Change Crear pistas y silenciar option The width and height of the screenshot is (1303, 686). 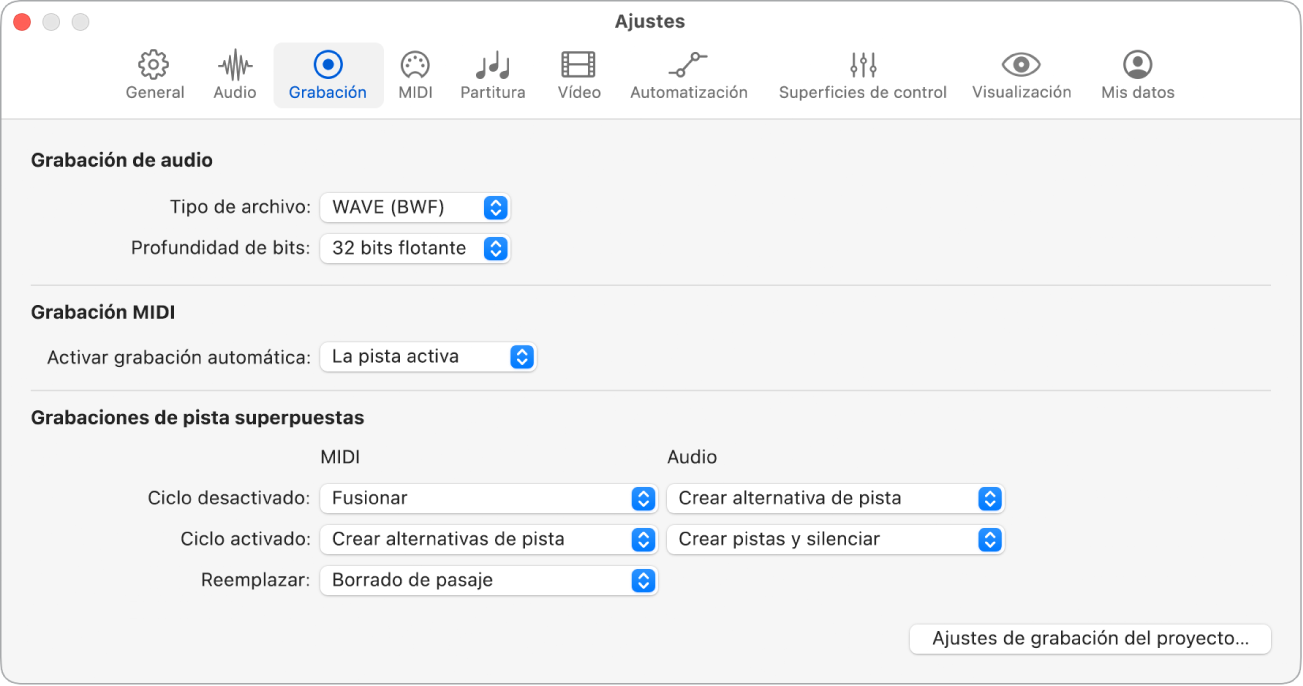(x=835, y=540)
